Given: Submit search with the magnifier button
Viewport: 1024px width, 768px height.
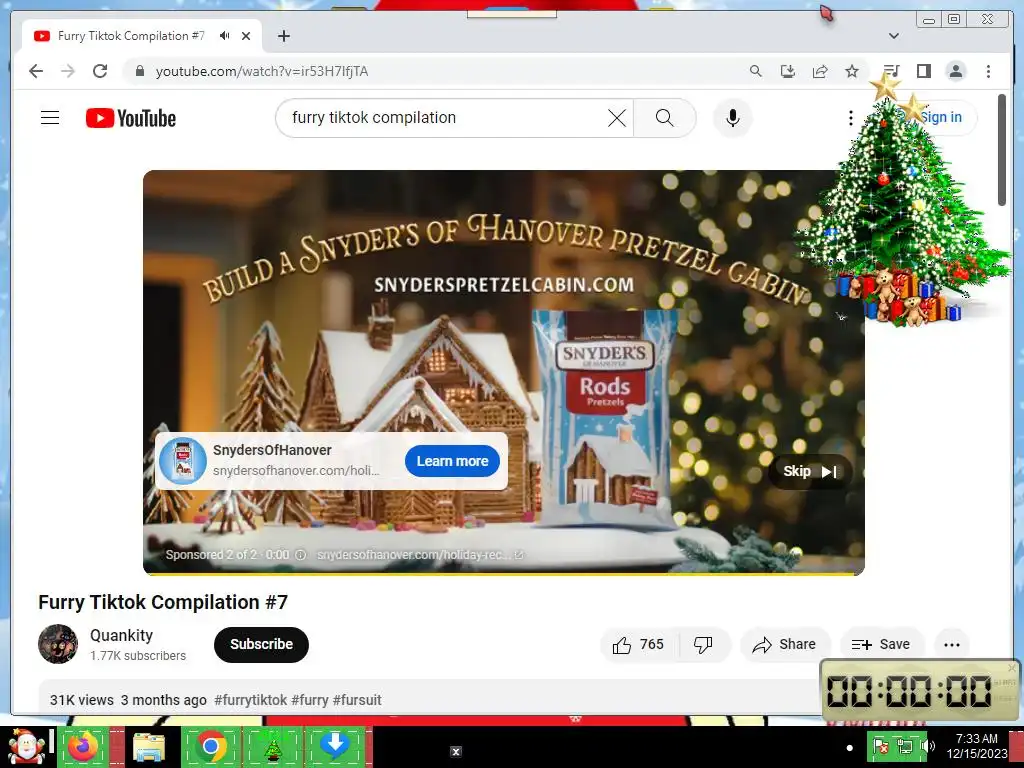Looking at the screenshot, I should coord(664,118).
